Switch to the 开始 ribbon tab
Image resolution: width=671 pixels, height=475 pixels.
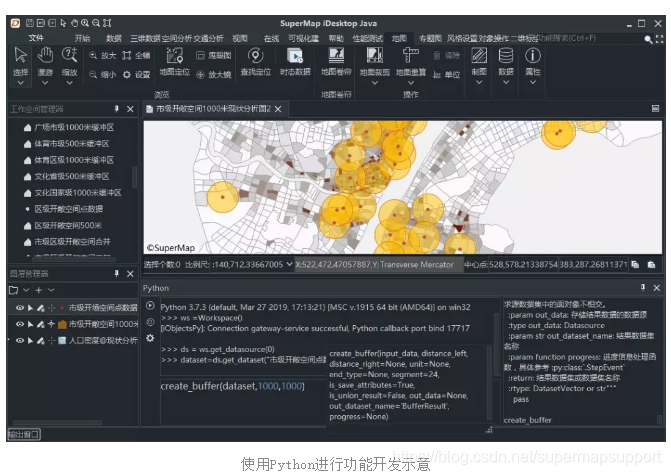coord(82,39)
